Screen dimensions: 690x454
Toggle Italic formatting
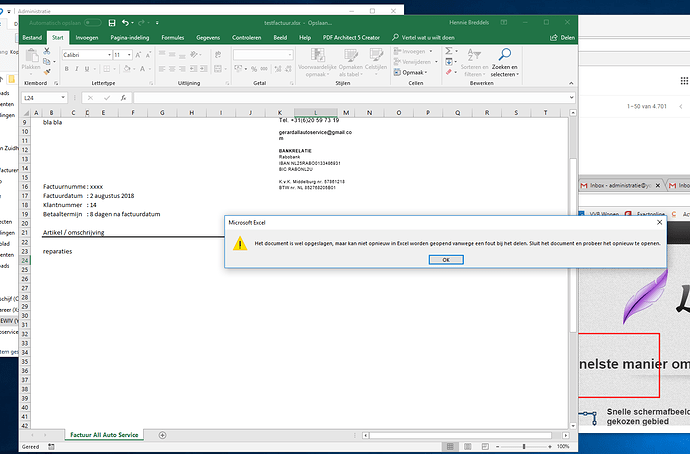[77, 69]
